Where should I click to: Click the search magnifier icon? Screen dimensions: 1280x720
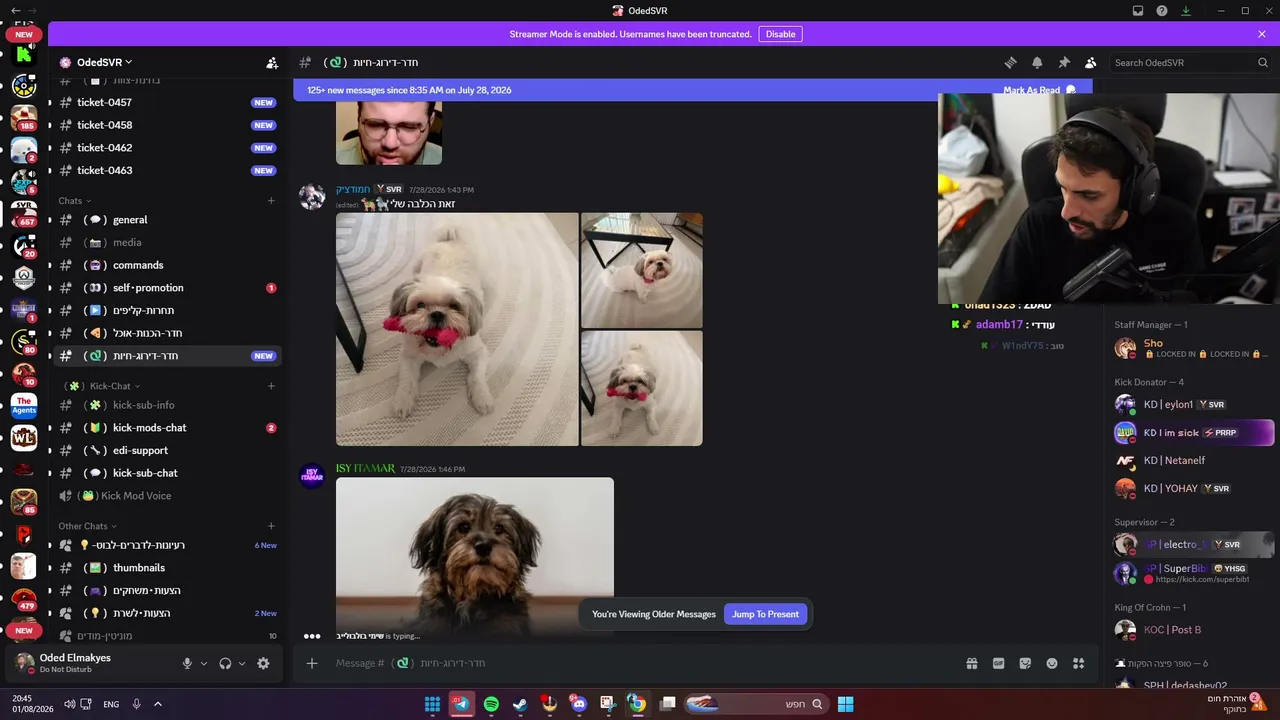[1263, 62]
